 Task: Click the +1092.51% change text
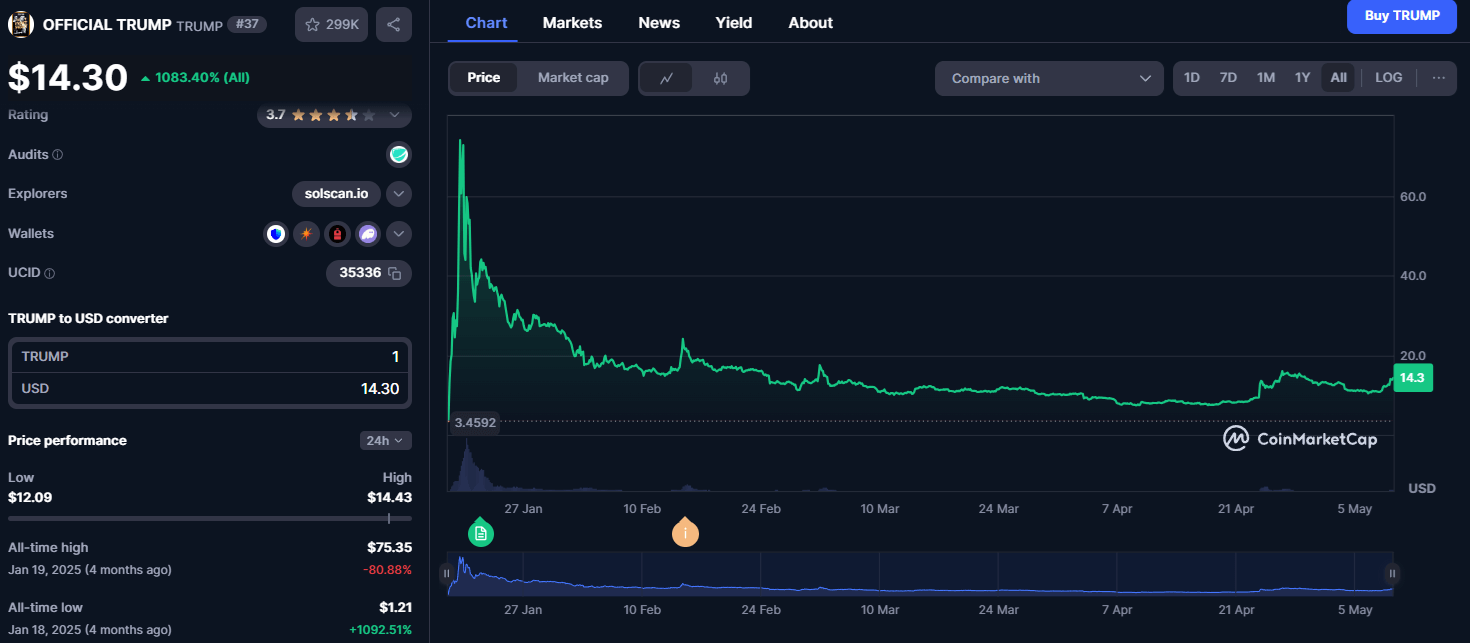380,630
